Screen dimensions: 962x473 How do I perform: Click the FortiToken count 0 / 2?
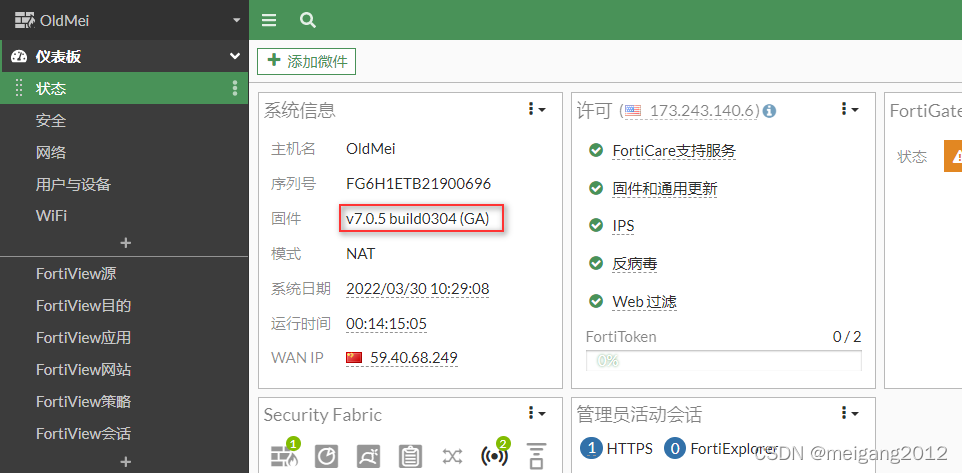(x=847, y=336)
